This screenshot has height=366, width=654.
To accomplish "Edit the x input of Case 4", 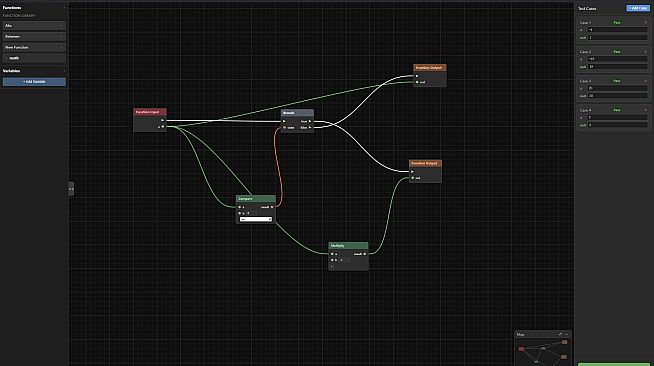I will [617, 118].
